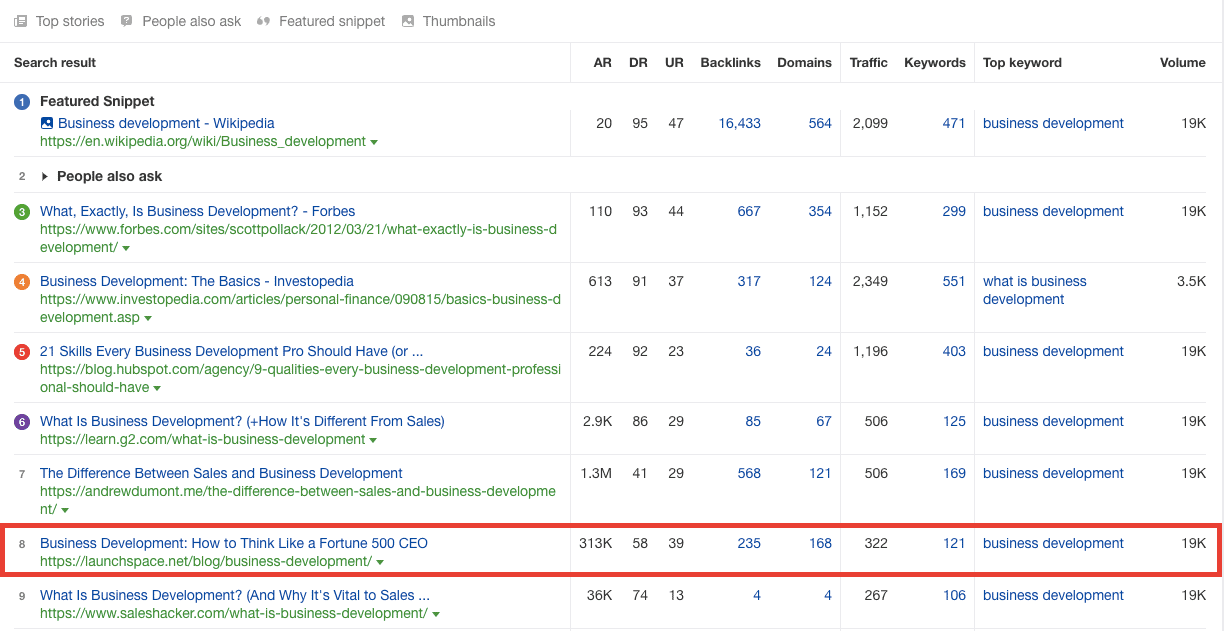
Task: Click the Thumbnails image icon
Action: pos(408,21)
